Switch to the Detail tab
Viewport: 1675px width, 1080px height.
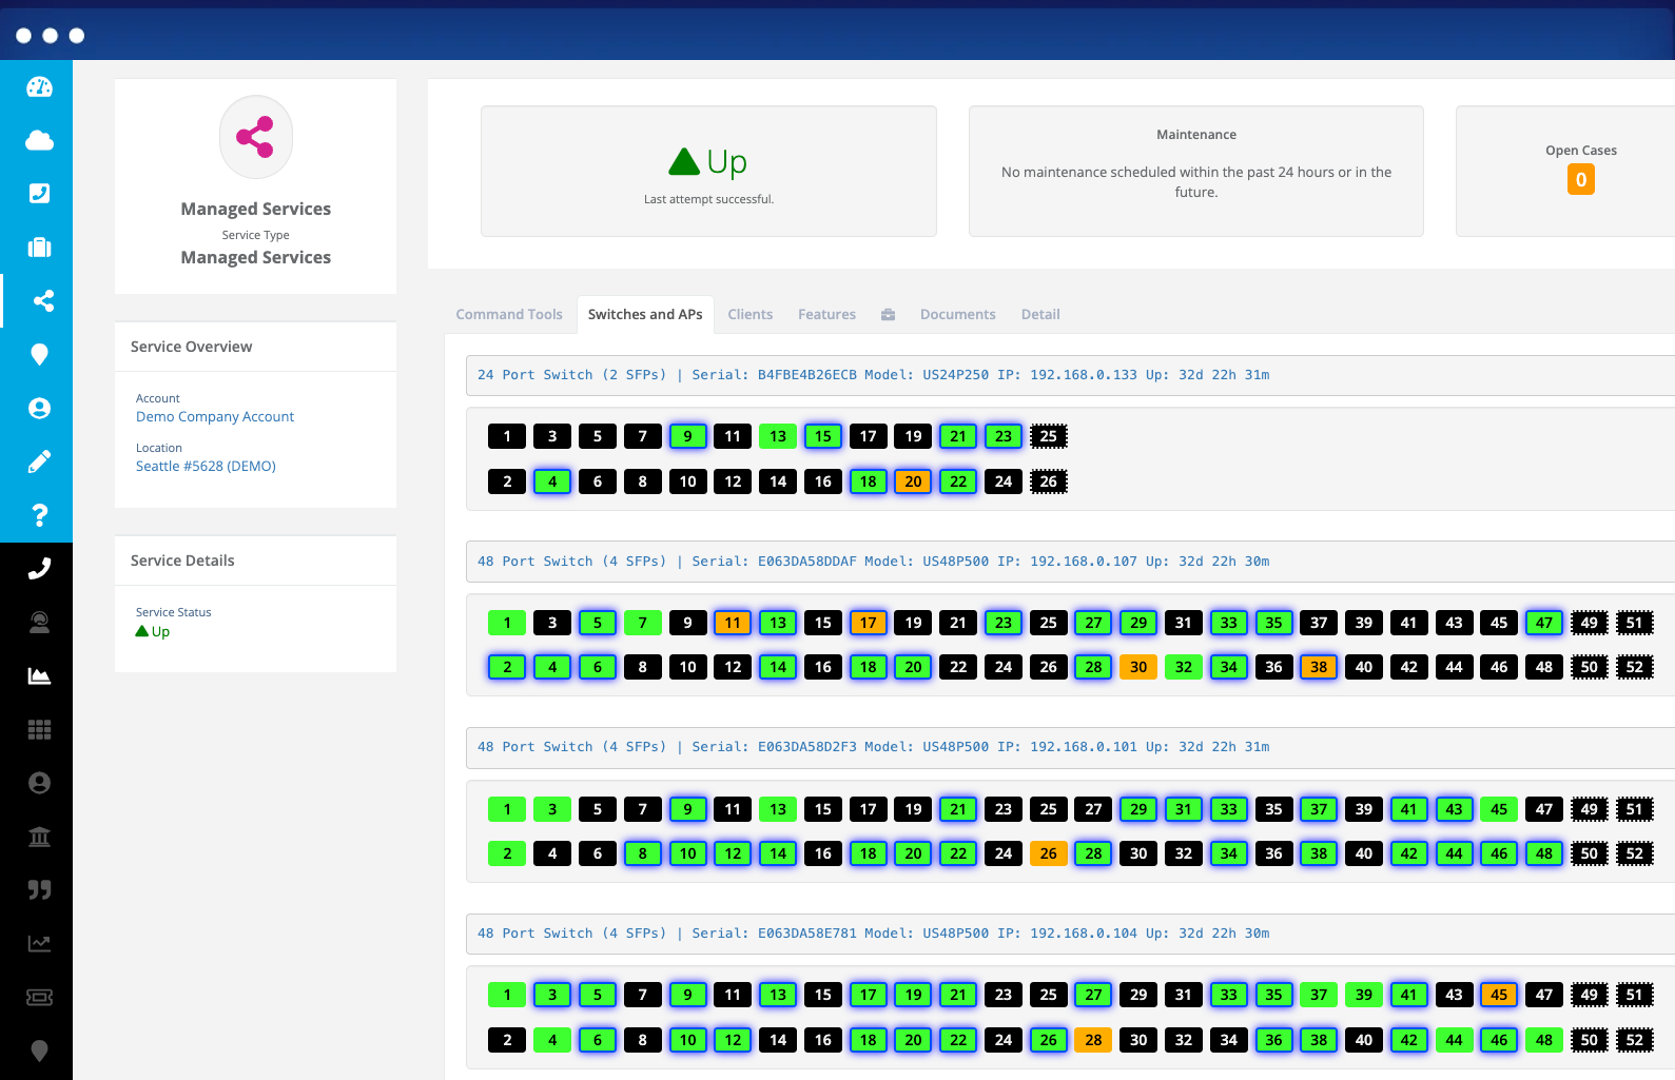[x=1040, y=314]
